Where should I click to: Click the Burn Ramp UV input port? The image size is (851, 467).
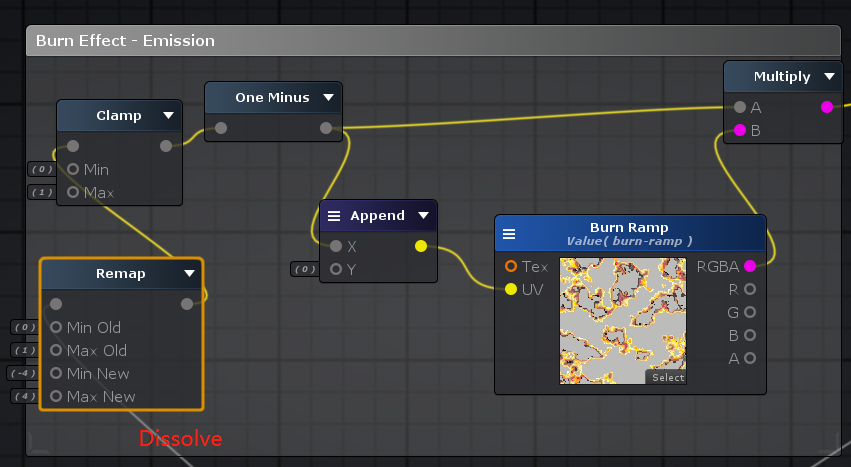[511, 289]
